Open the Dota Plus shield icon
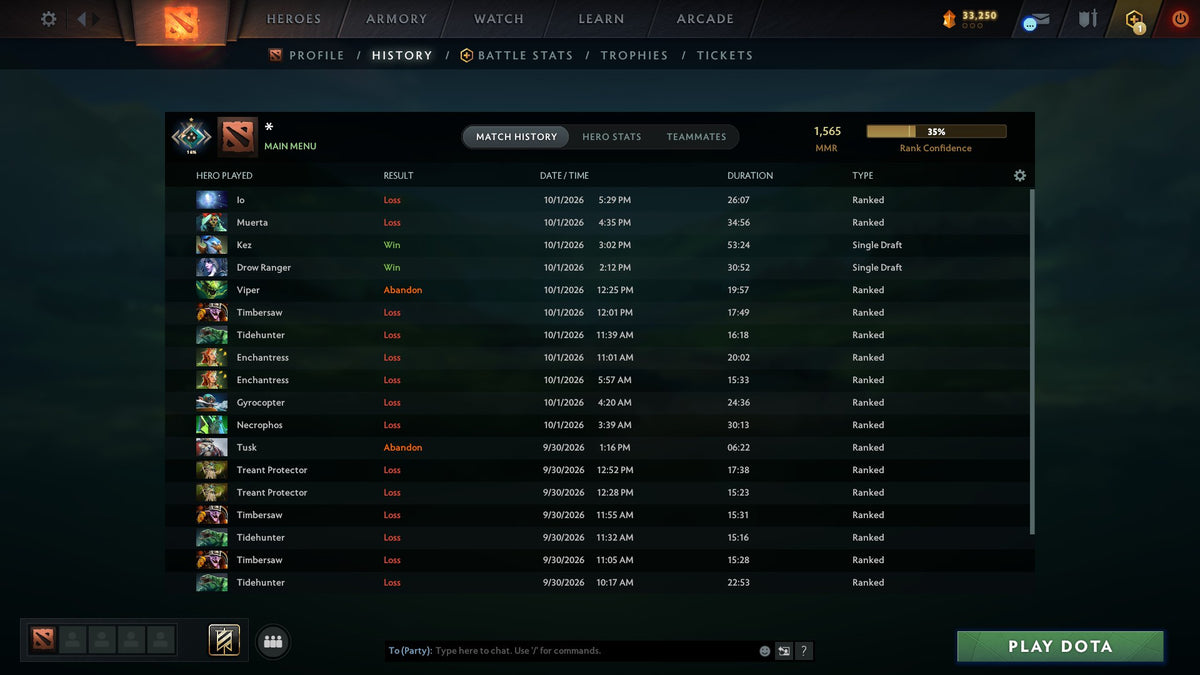The width and height of the screenshot is (1200, 675). pos(1133,20)
